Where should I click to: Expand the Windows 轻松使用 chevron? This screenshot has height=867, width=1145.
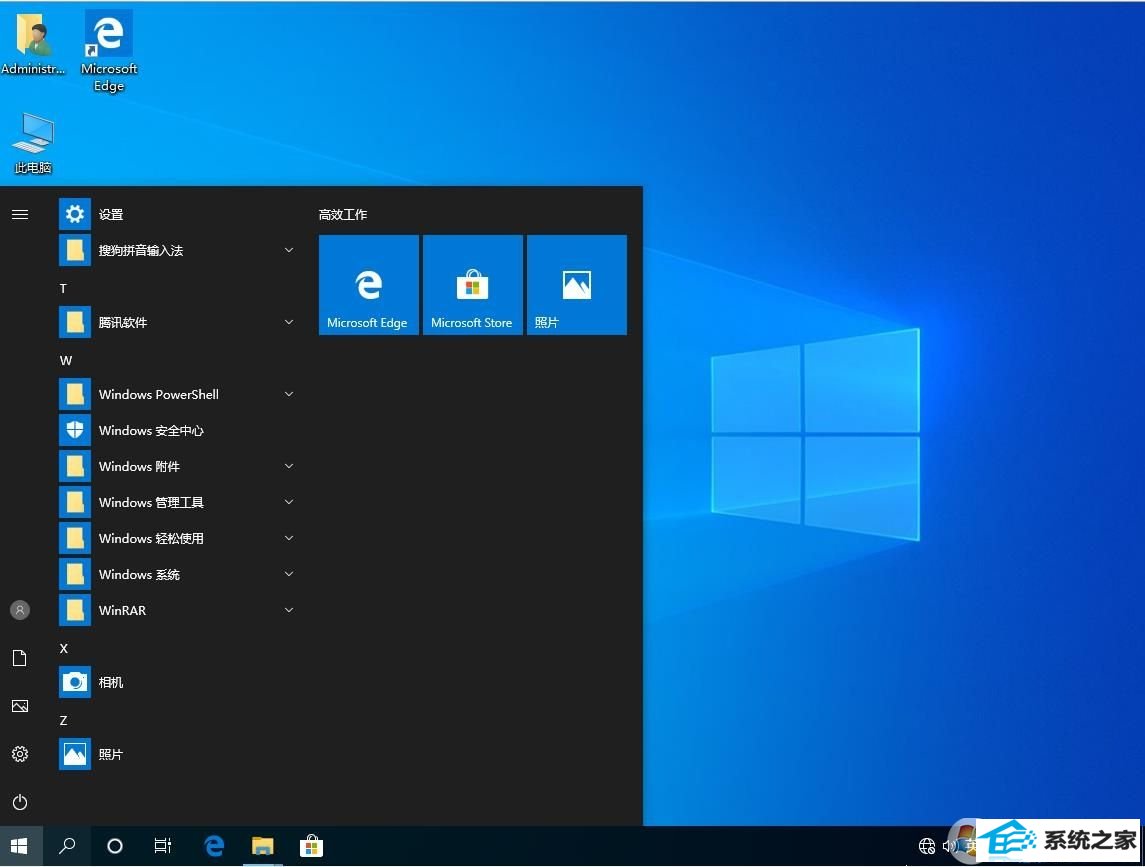click(x=289, y=538)
